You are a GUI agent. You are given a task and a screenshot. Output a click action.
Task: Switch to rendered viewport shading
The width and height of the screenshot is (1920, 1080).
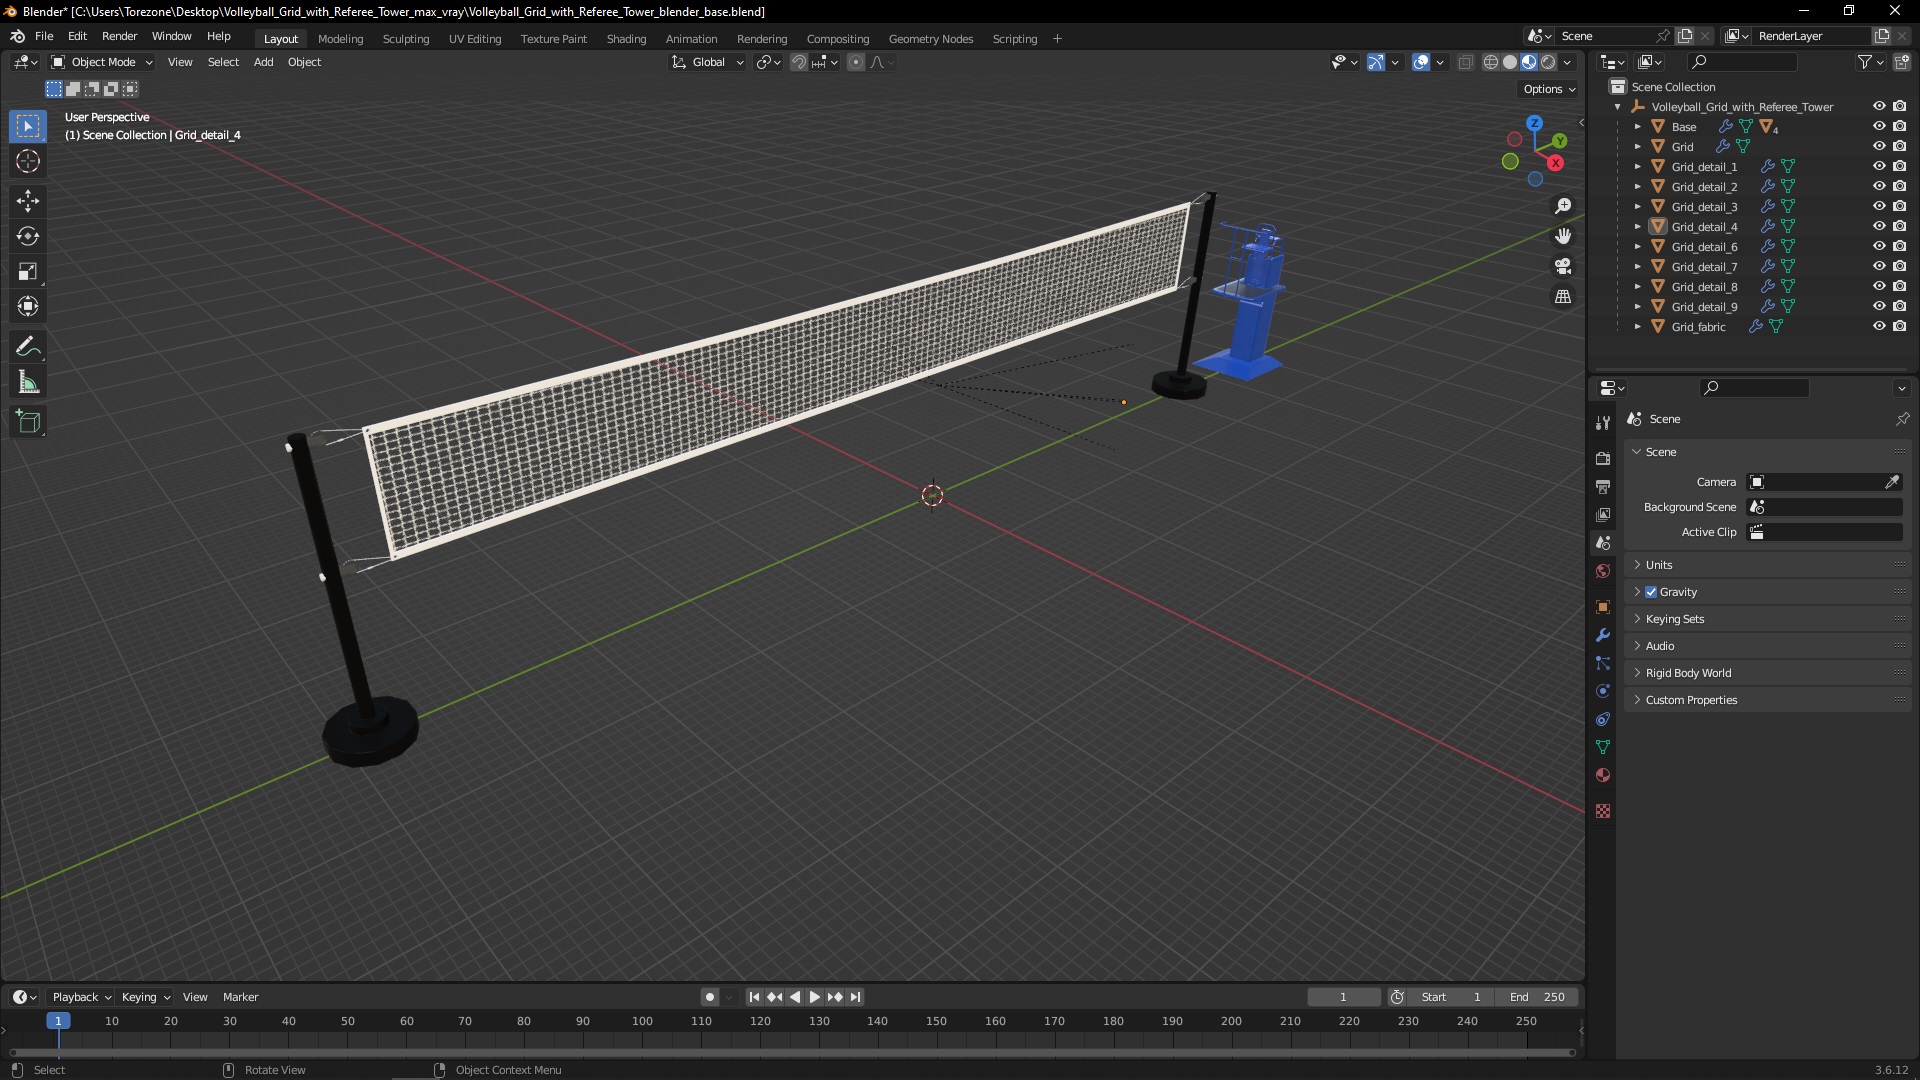point(1548,62)
